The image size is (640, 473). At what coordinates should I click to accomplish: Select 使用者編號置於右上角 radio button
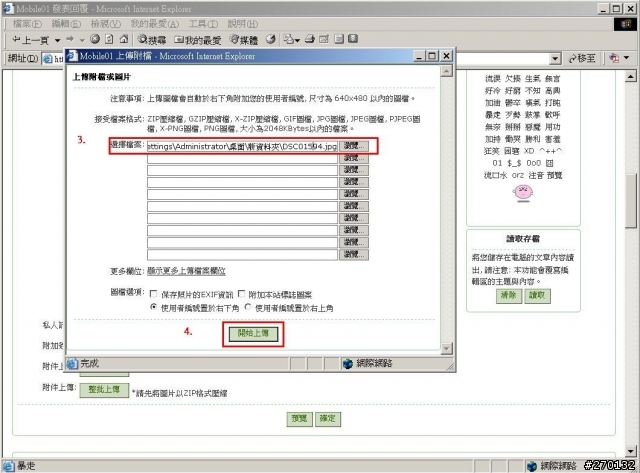[248, 307]
